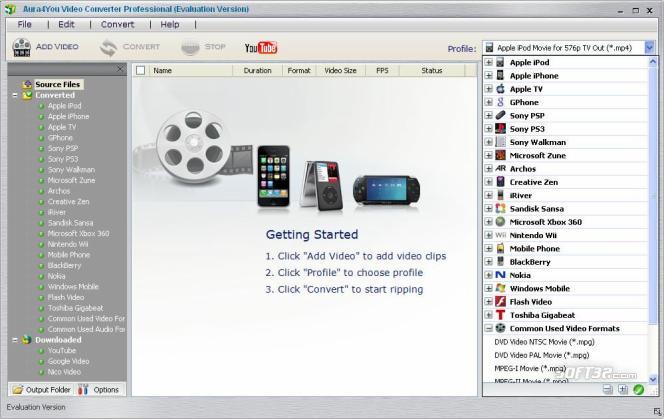Click the Name column header
The image size is (664, 419).
tap(189, 71)
